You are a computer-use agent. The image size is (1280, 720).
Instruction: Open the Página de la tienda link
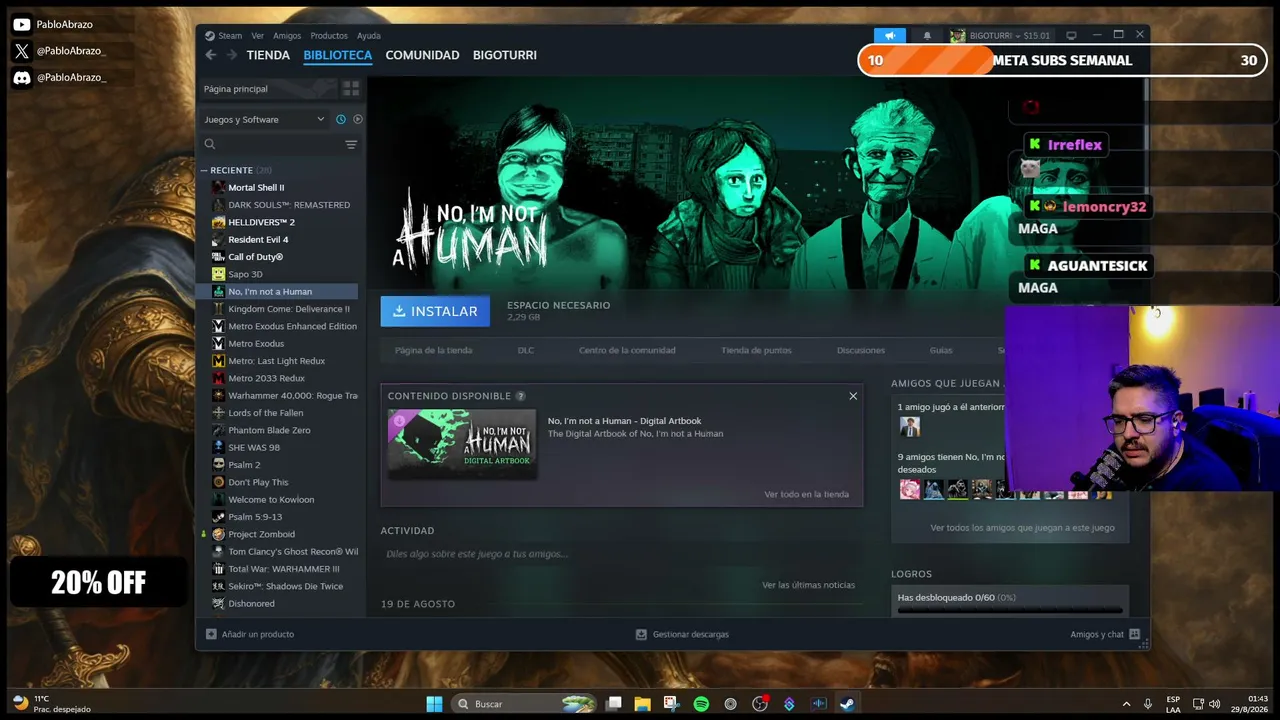433,350
